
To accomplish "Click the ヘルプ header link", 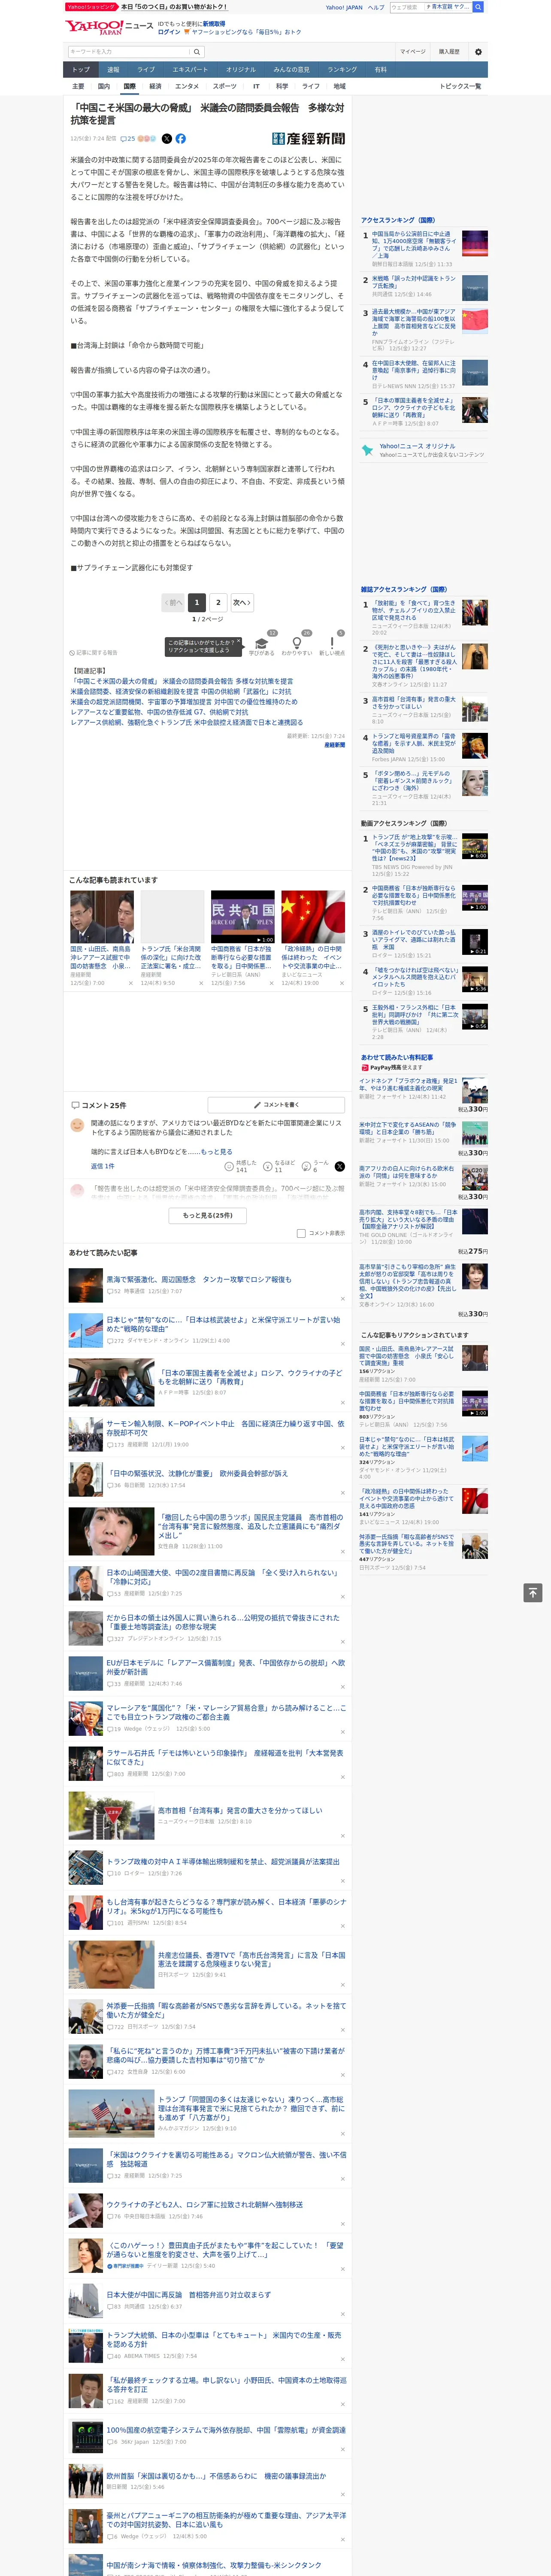I will click(x=376, y=7).
